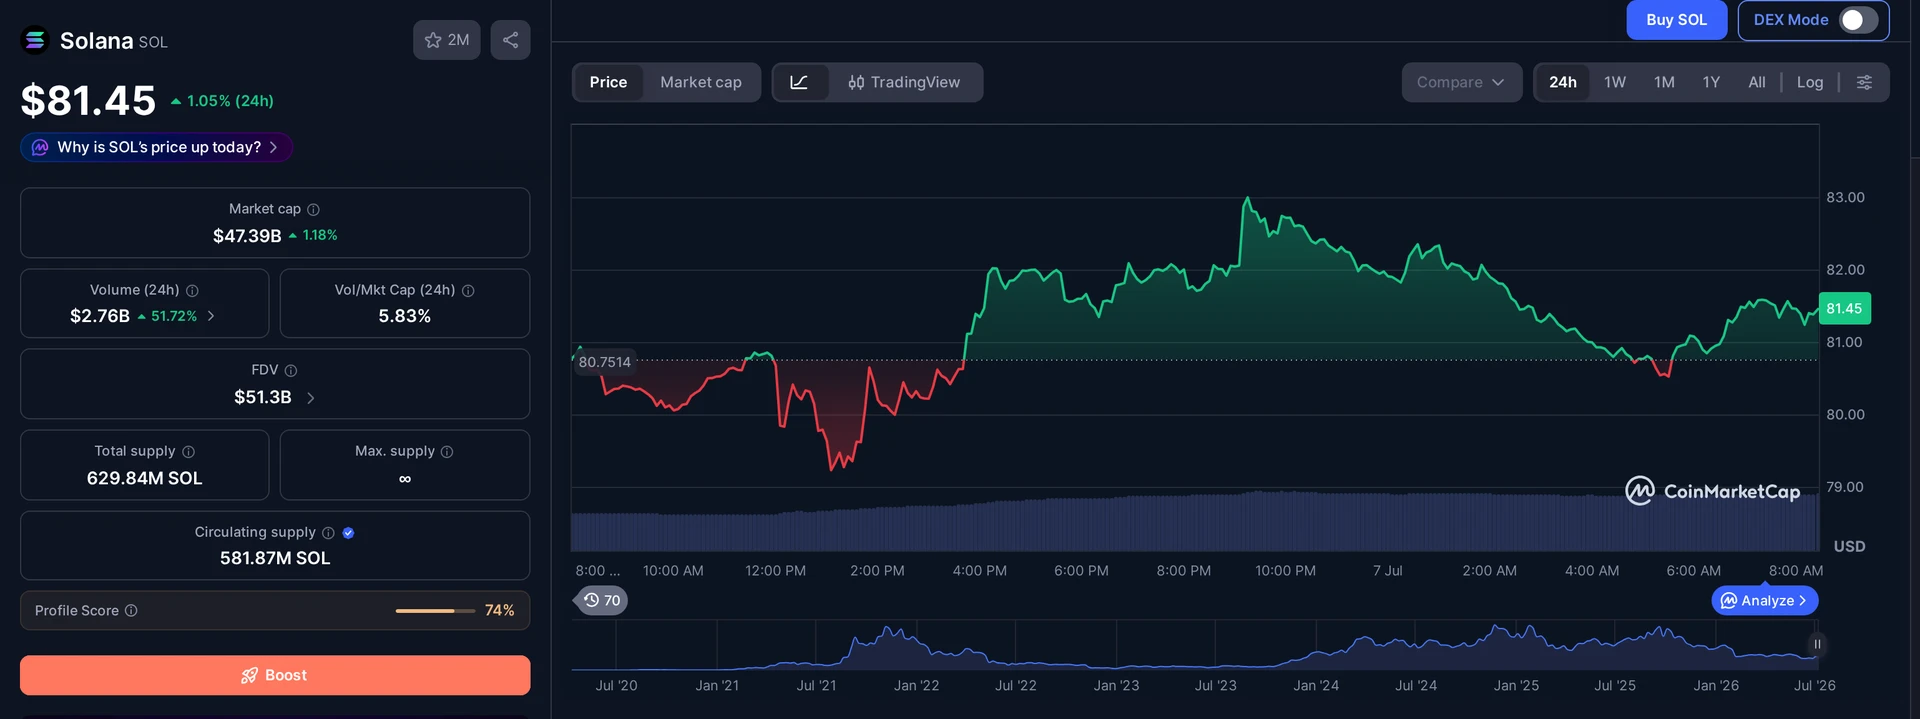Open the Vol/Mkt Cap (24h) info icon
The width and height of the screenshot is (1920, 719).
[x=468, y=290]
